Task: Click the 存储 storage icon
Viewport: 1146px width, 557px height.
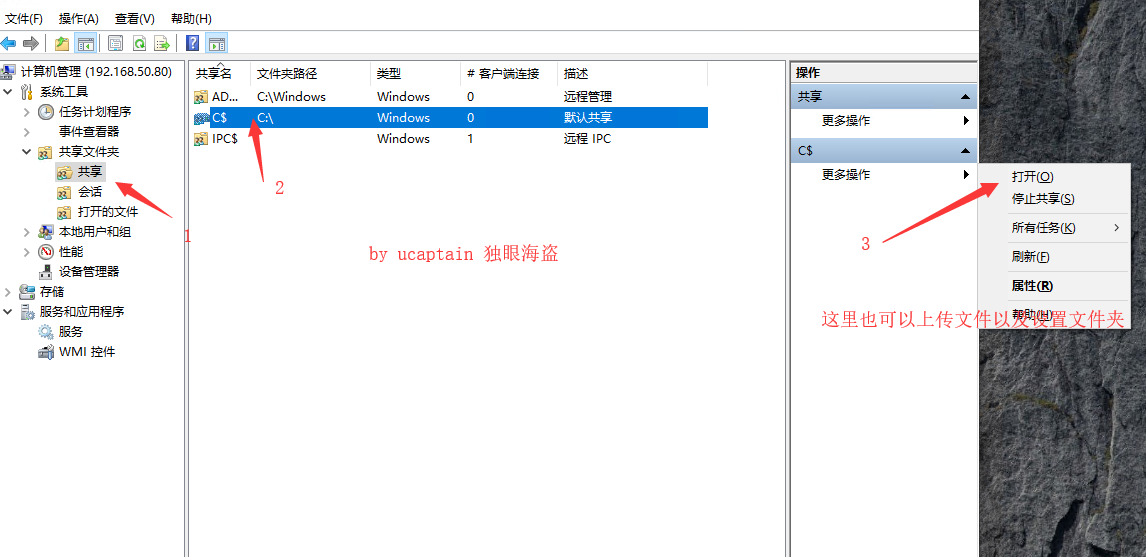Action: pyautogui.click(x=28, y=292)
